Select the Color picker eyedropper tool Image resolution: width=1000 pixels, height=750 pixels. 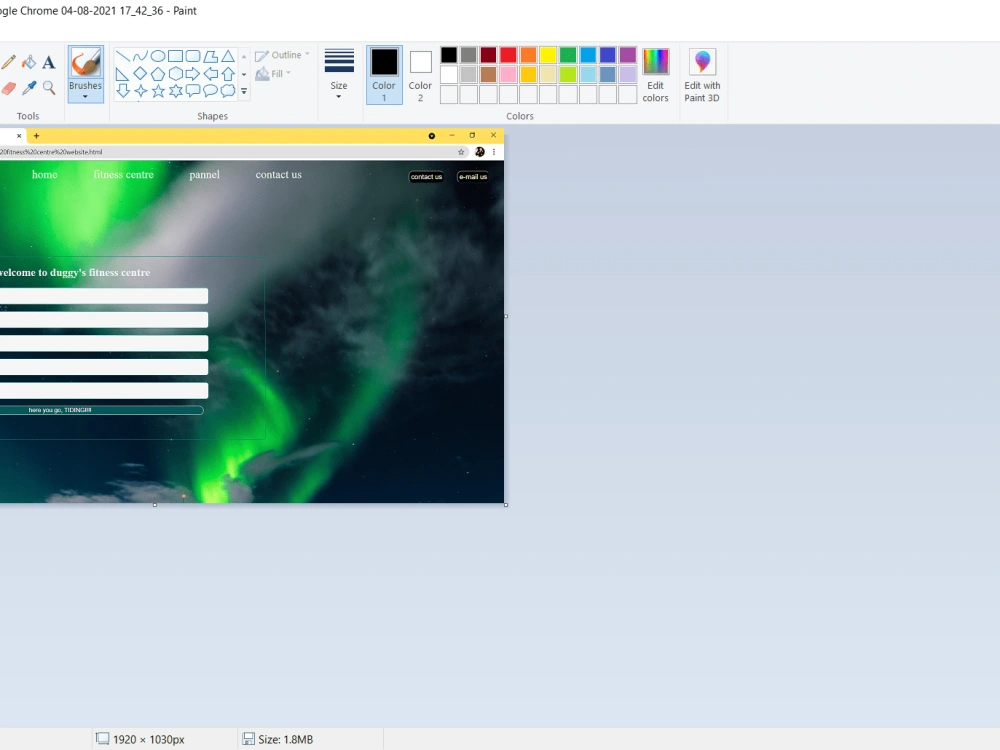[x=29, y=88]
